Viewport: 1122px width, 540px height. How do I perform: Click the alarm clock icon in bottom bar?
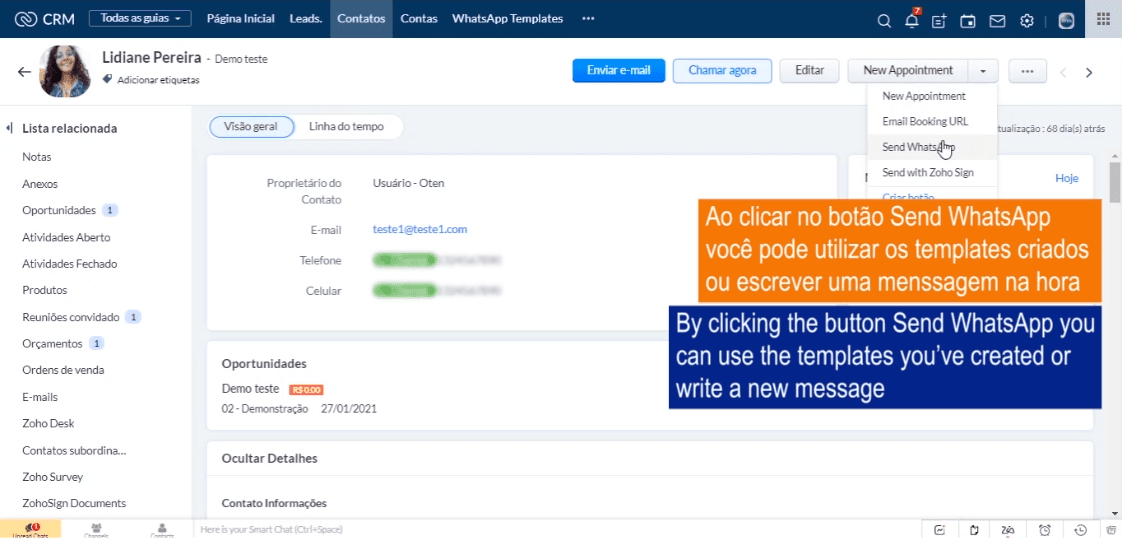(1044, 529)
